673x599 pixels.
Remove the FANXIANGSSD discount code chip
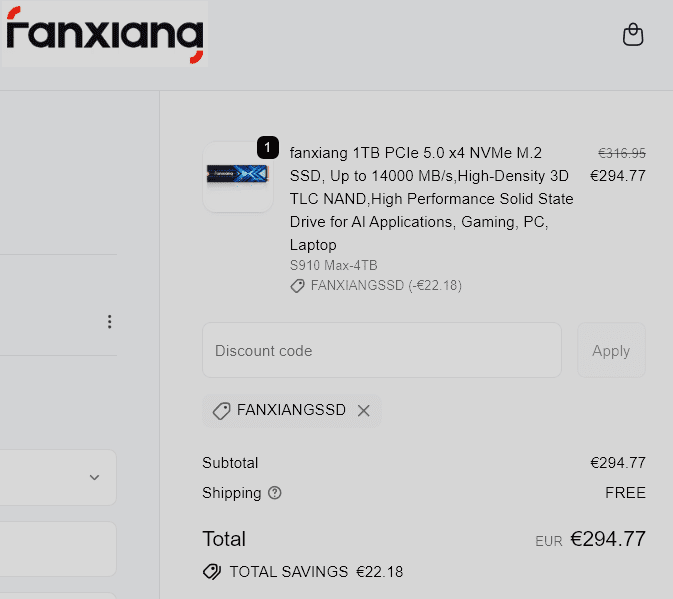(364, 411)
